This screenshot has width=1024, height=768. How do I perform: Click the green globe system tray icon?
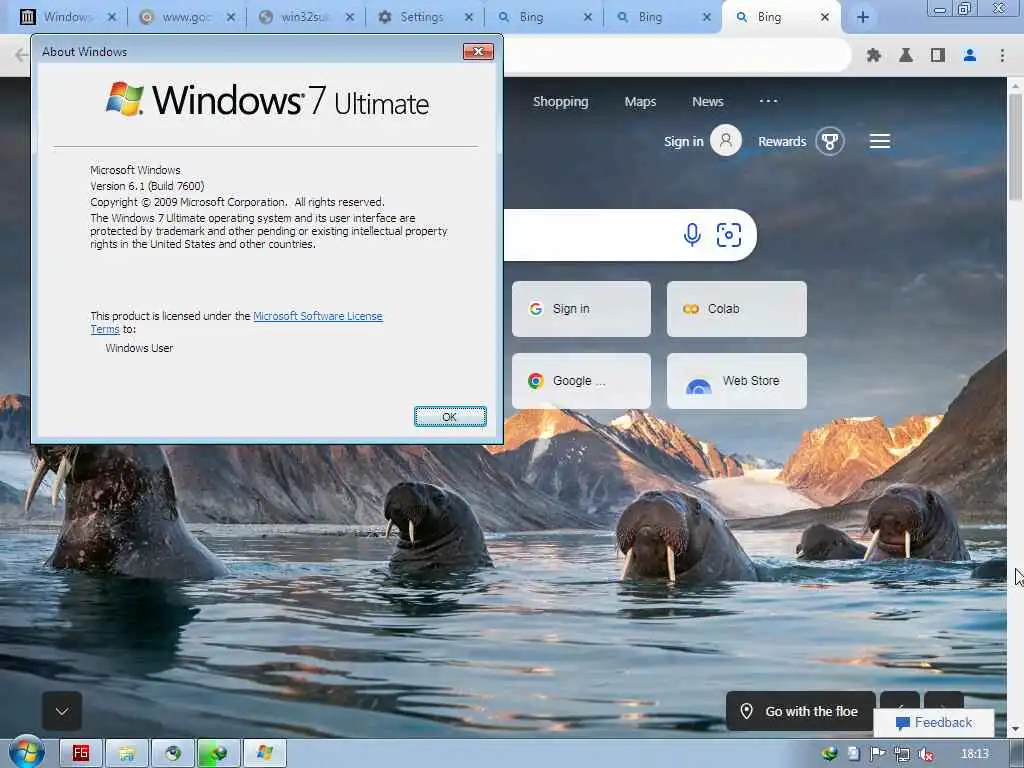pyautogui.click(x=829, y=754)
